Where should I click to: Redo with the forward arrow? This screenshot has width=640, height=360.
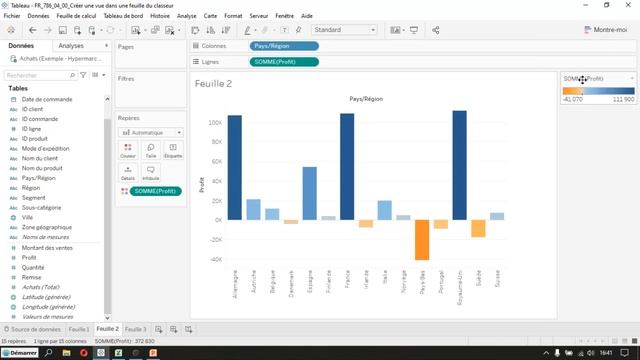[x=47, y=30]
